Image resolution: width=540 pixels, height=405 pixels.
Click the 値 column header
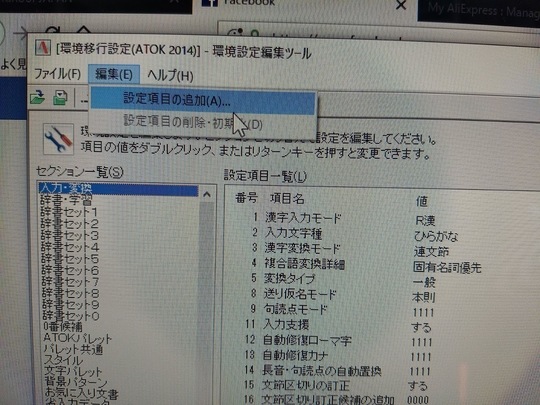(x=422, y=201)
